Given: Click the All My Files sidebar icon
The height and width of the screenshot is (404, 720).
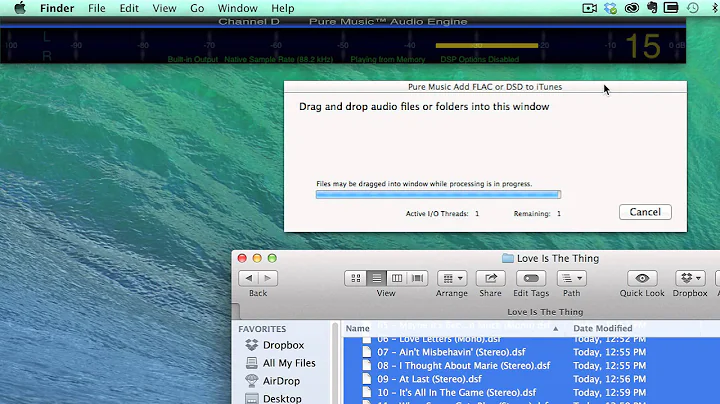Looking at the screenshot, I should click(252, 363).
